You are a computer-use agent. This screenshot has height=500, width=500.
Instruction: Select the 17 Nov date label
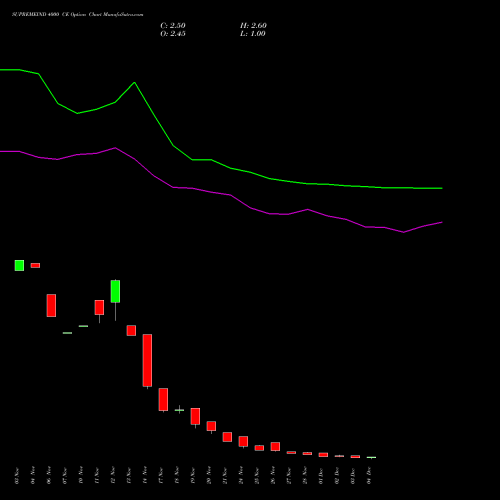[x=161, y=476]
